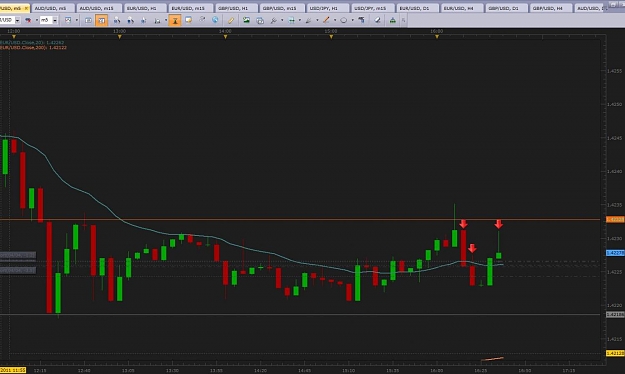Toggle the highlighted chart window button

click(102, 20)
